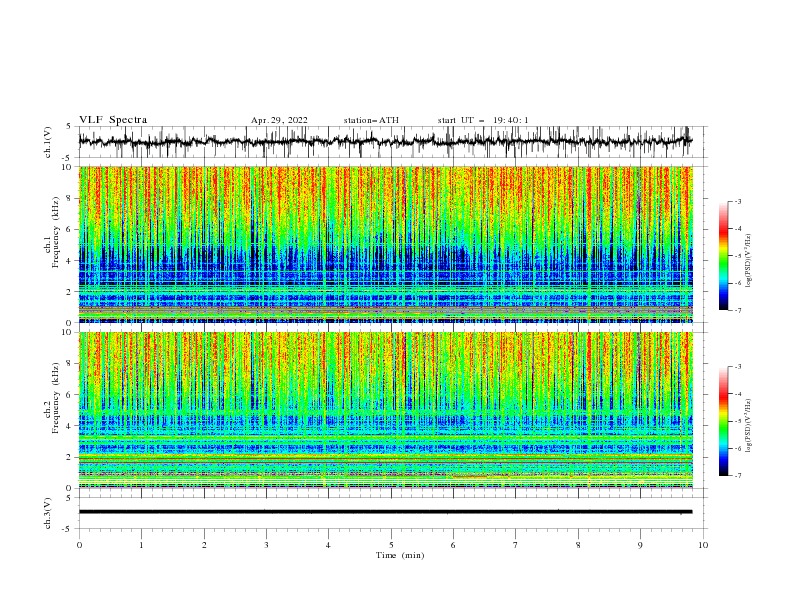This screenshot has height=612, width=792.
Task: Click time axis tick label "0"
Action: (79, 545)
